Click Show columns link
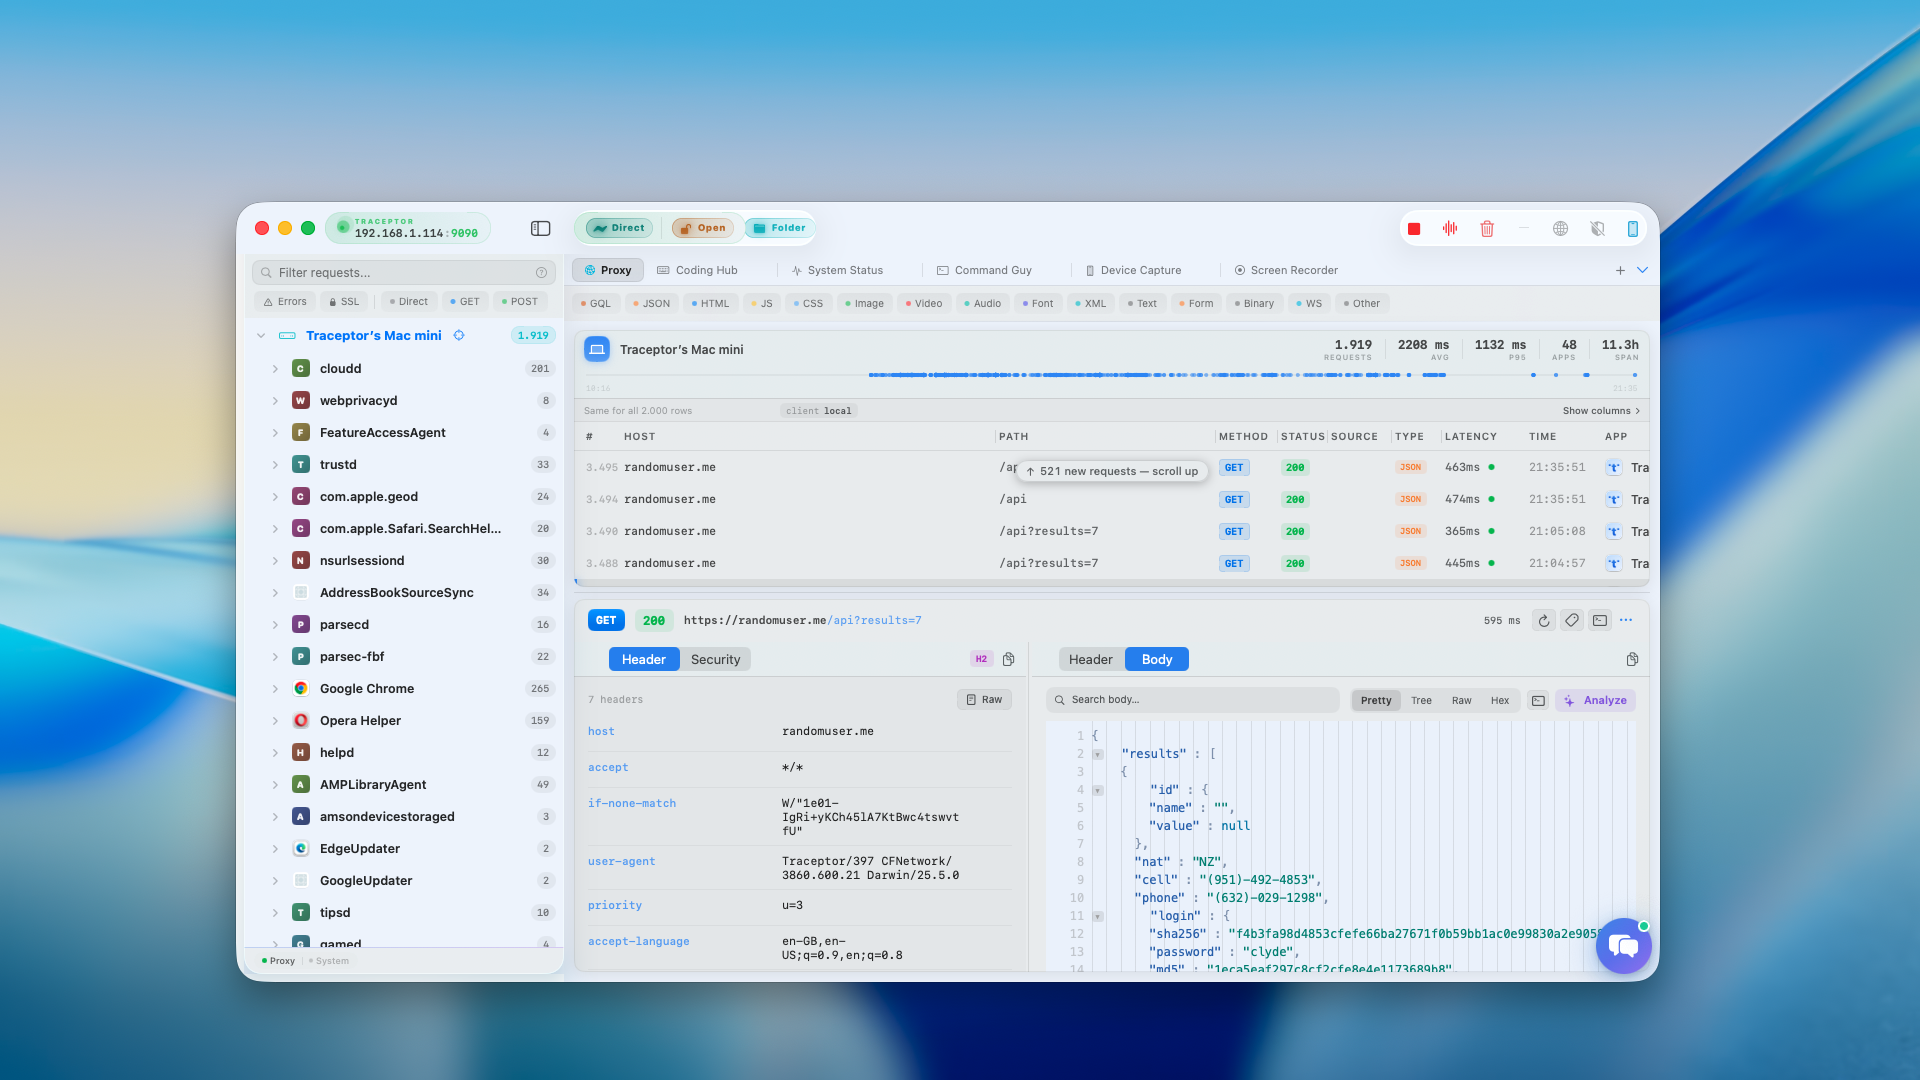This screenshot has width=1920, height=1080. pyautogui.click(x=1601, y=411)
